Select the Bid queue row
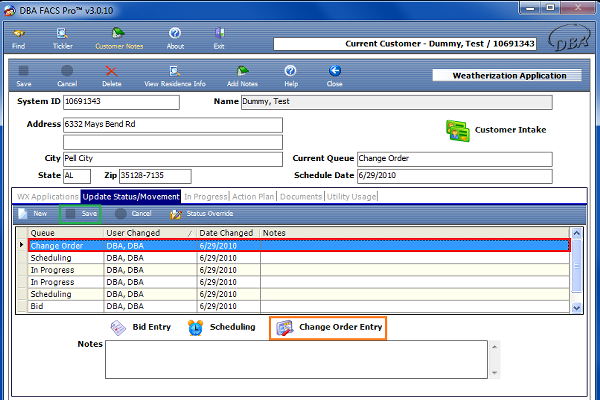 click(x=298, y=307)
